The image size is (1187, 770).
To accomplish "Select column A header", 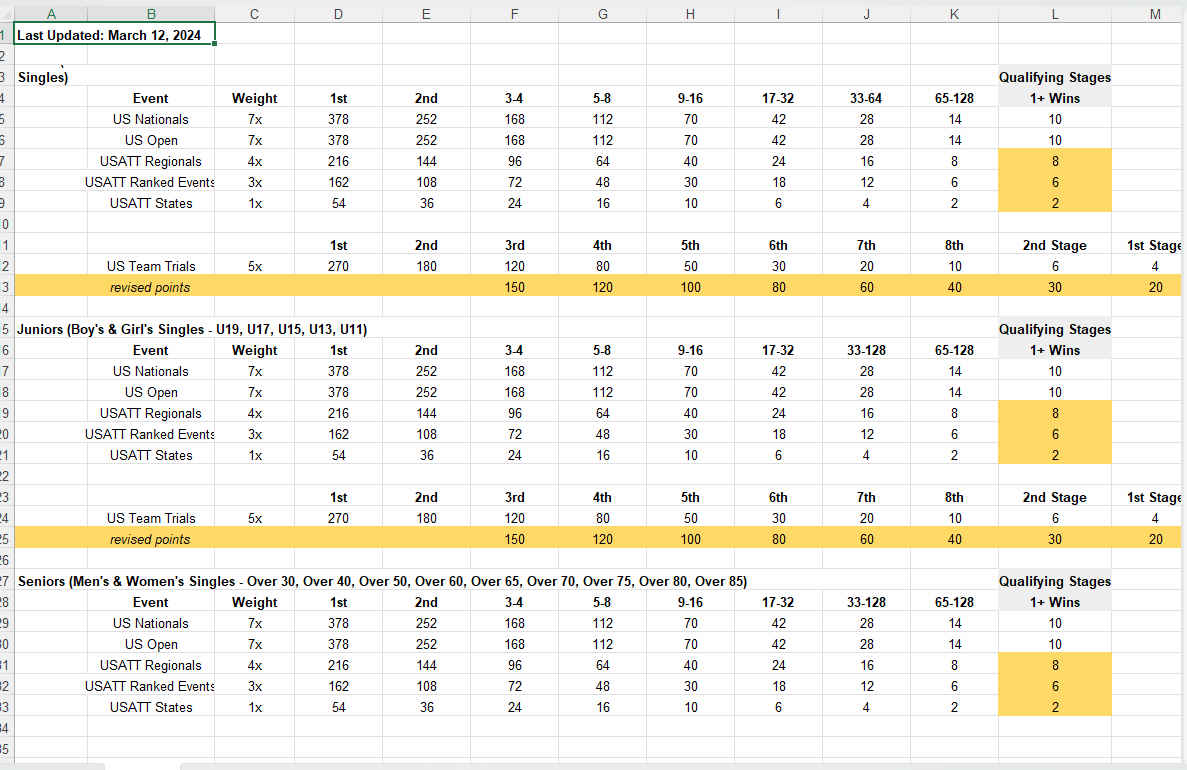I will click(x=51, y=14).
